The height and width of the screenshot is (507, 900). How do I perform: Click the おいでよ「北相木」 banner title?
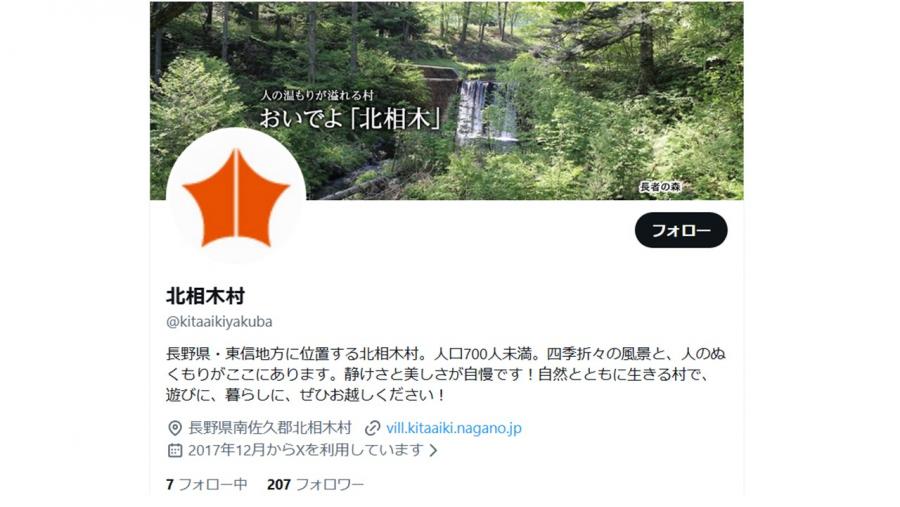pyautogui.click(x=351, y=118)
